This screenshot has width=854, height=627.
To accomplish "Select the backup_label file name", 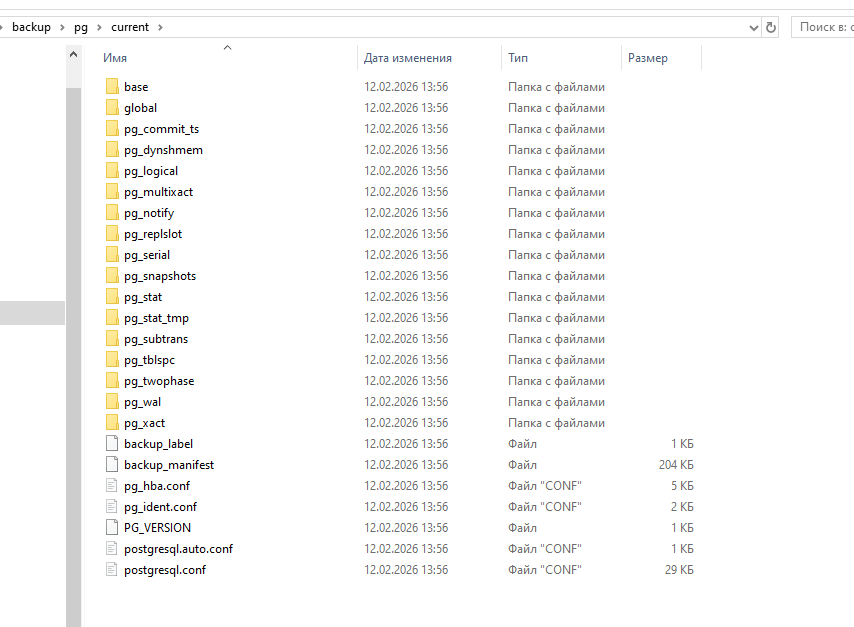I will (x=158, y=444).
